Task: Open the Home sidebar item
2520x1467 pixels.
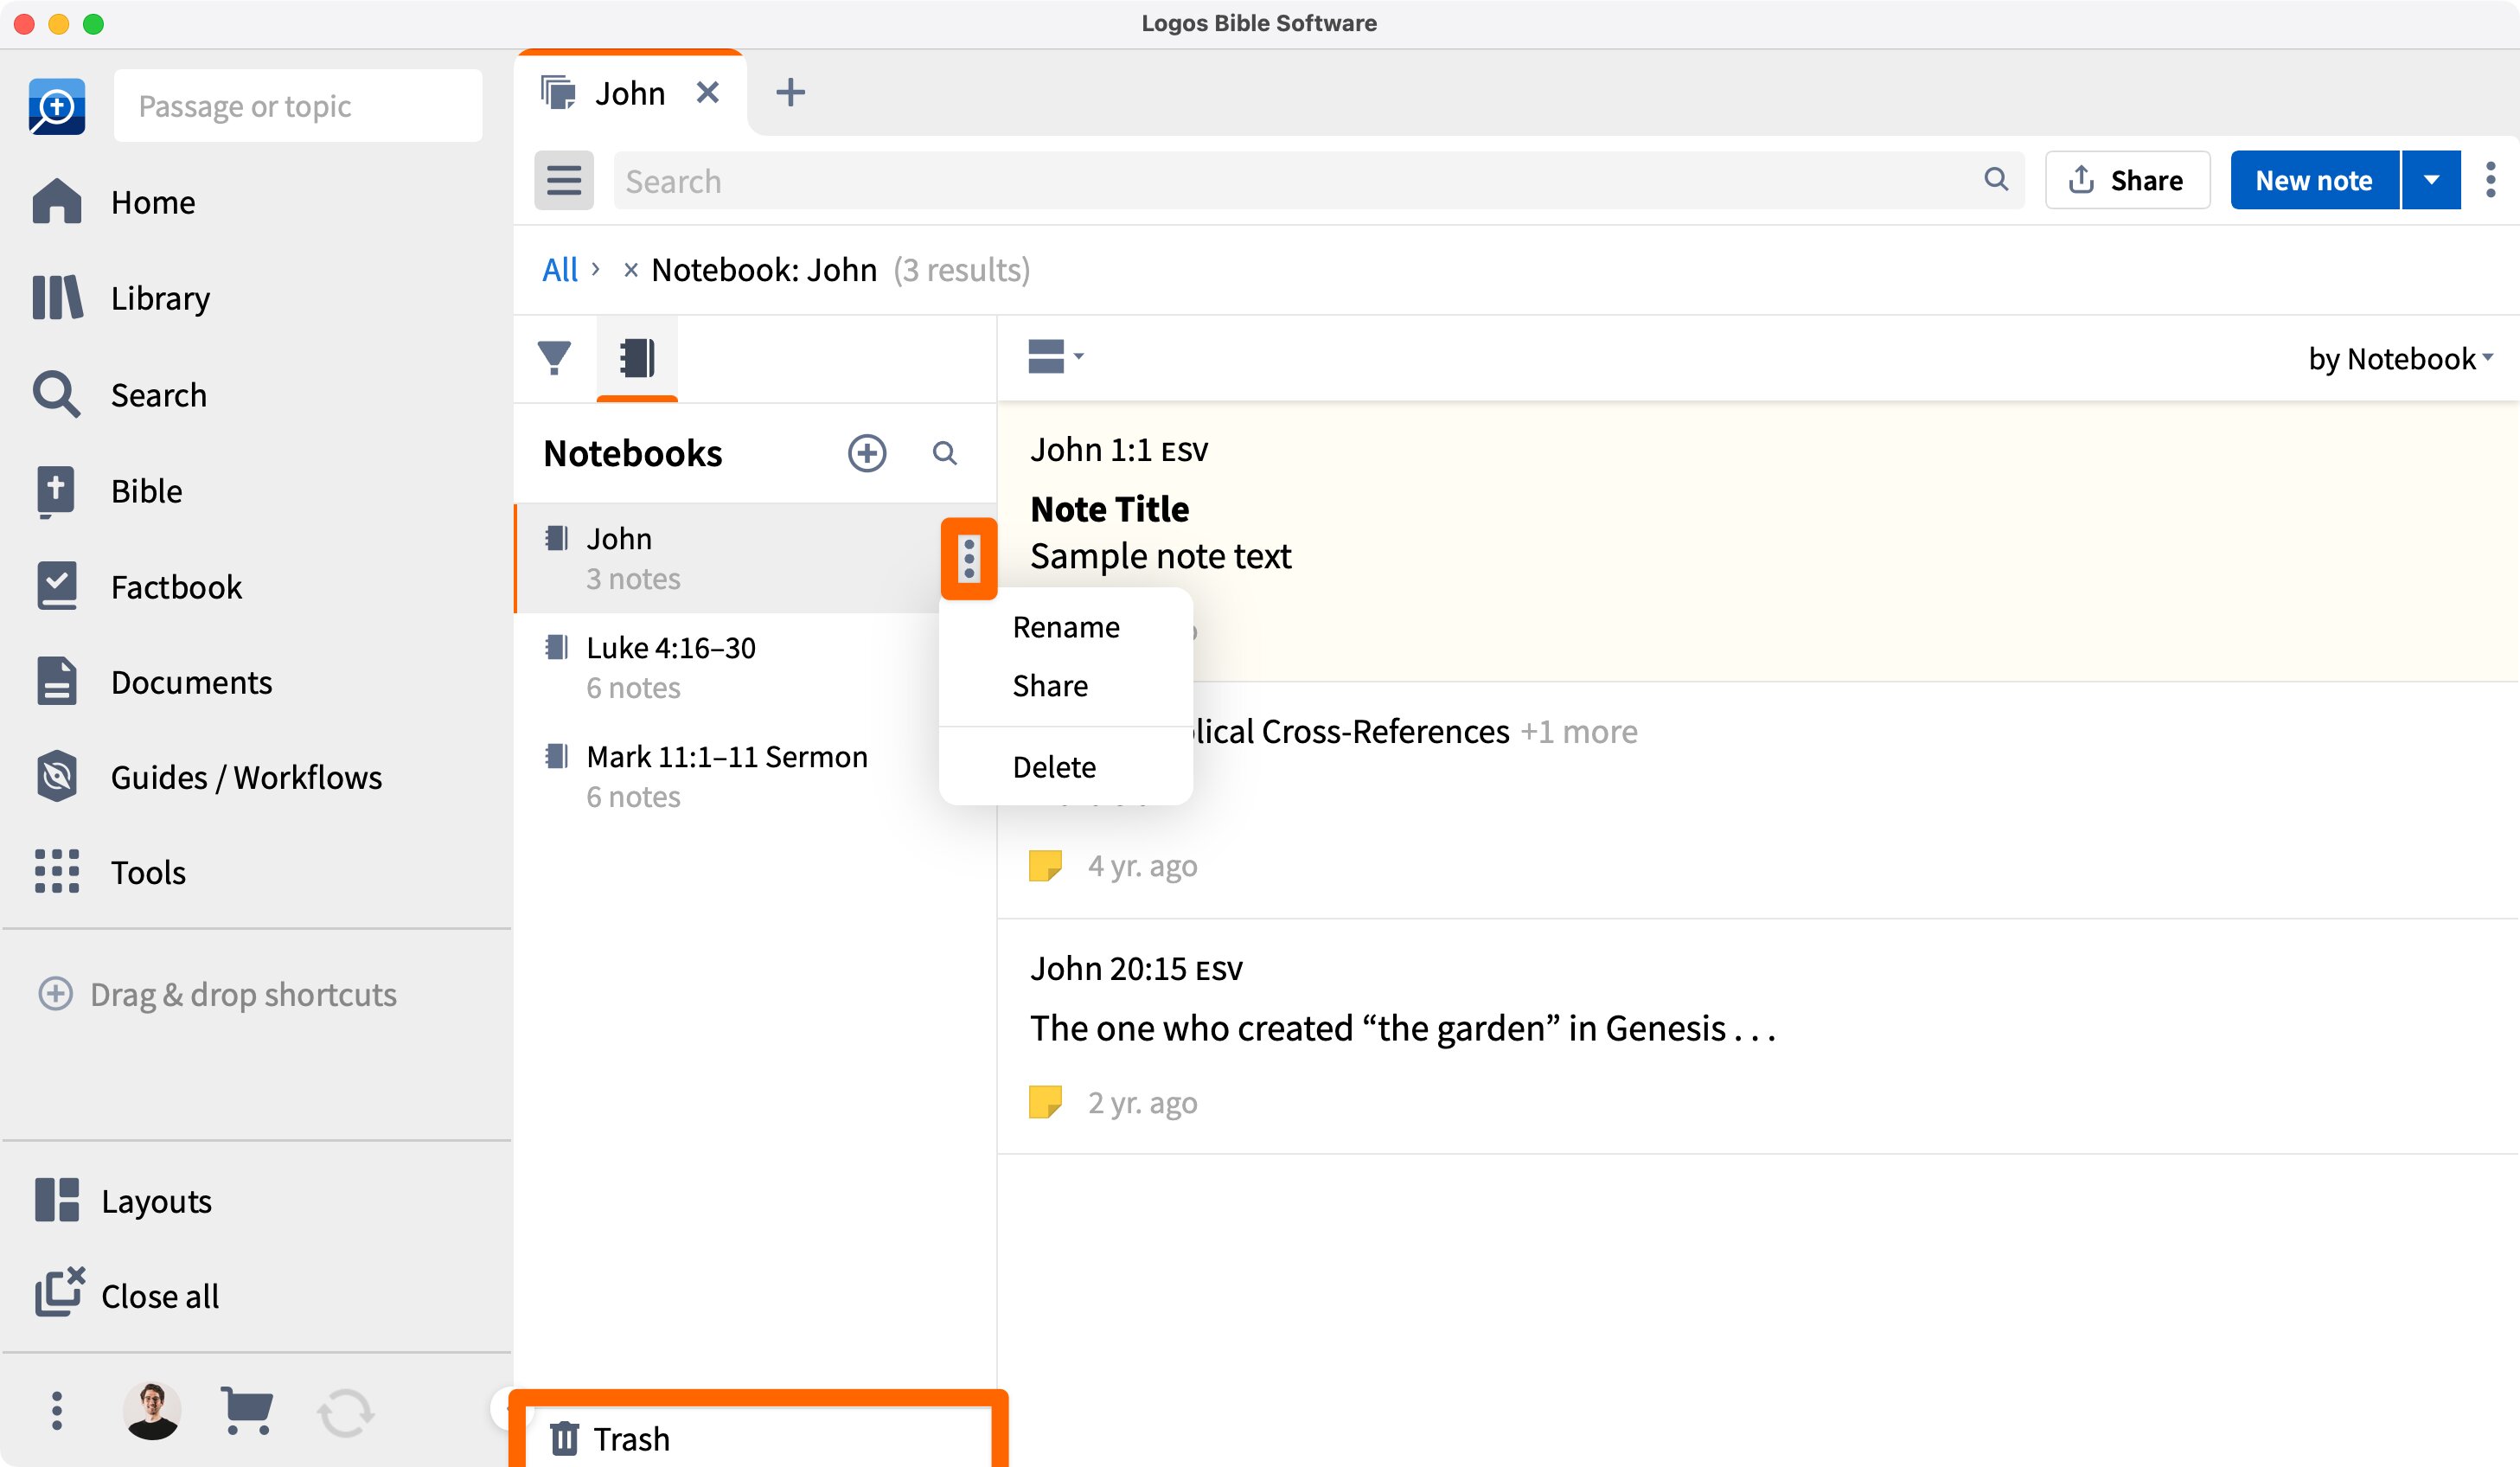Action: click(113, 202)
